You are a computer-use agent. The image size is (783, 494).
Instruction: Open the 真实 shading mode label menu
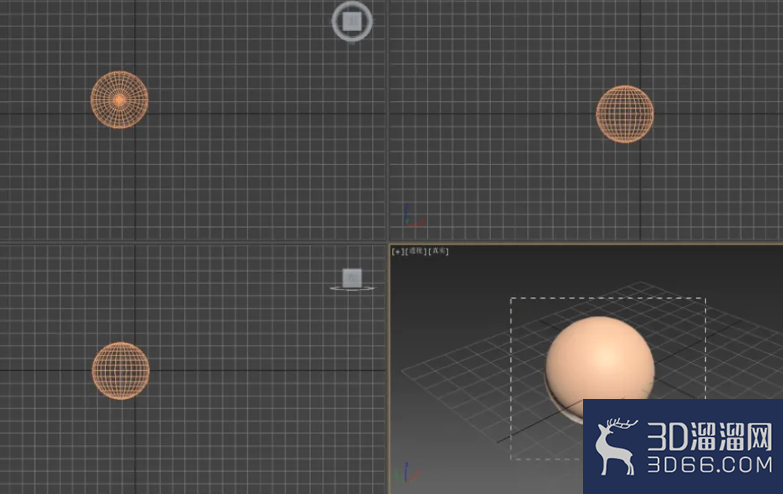438,251
